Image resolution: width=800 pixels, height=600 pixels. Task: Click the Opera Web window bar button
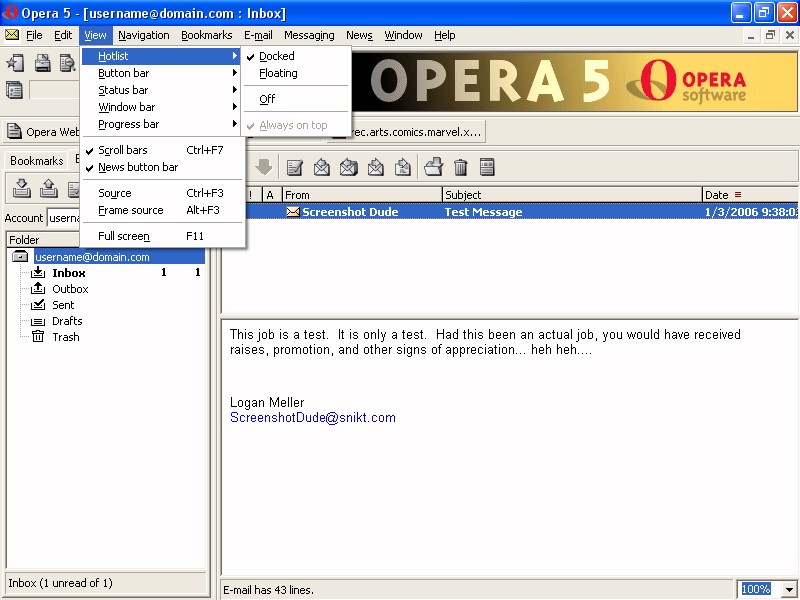click(x=42, y=132)
